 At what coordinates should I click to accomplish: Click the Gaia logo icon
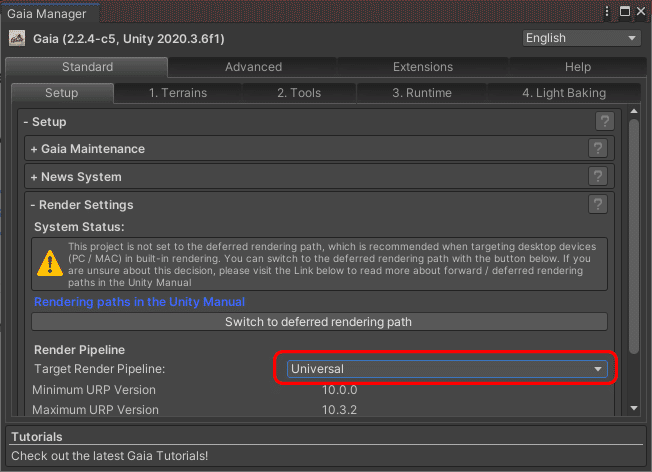[17, 39]
